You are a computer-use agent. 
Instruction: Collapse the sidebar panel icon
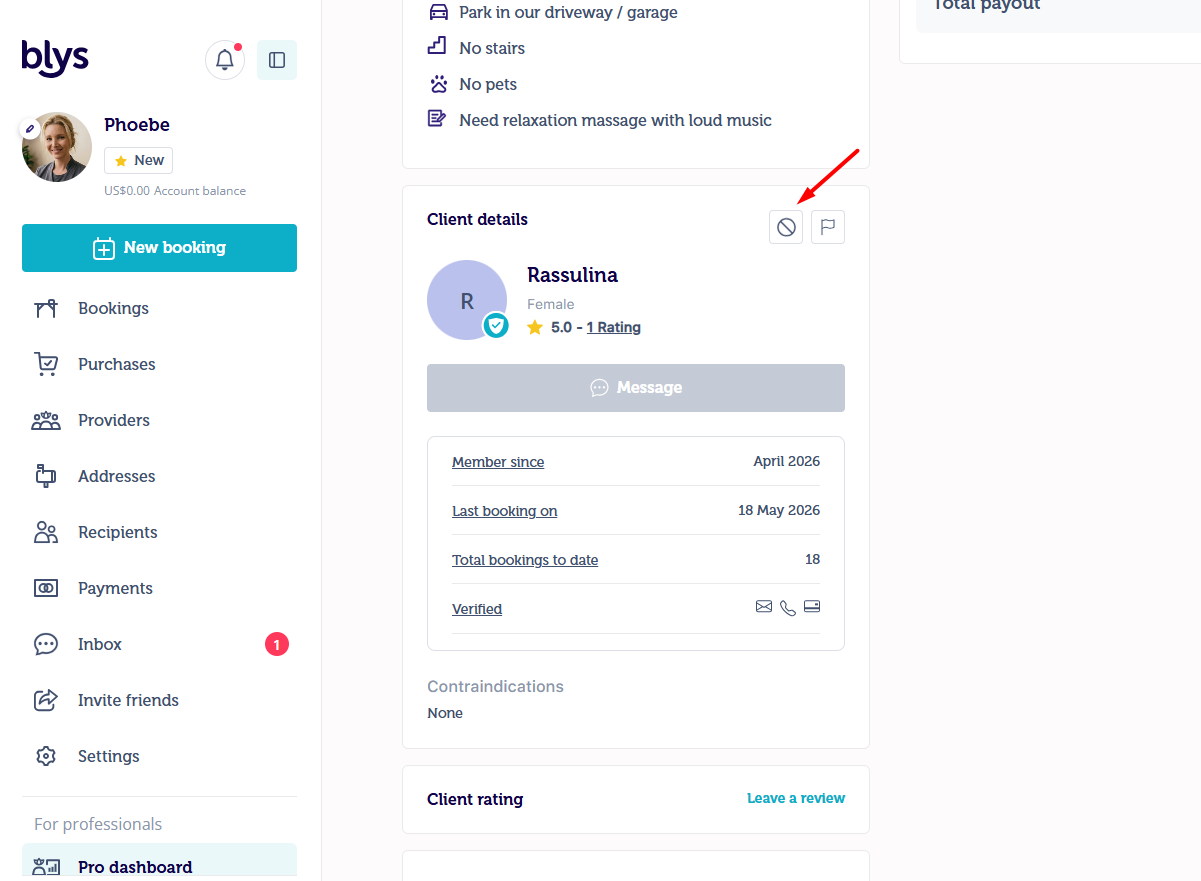277,60
